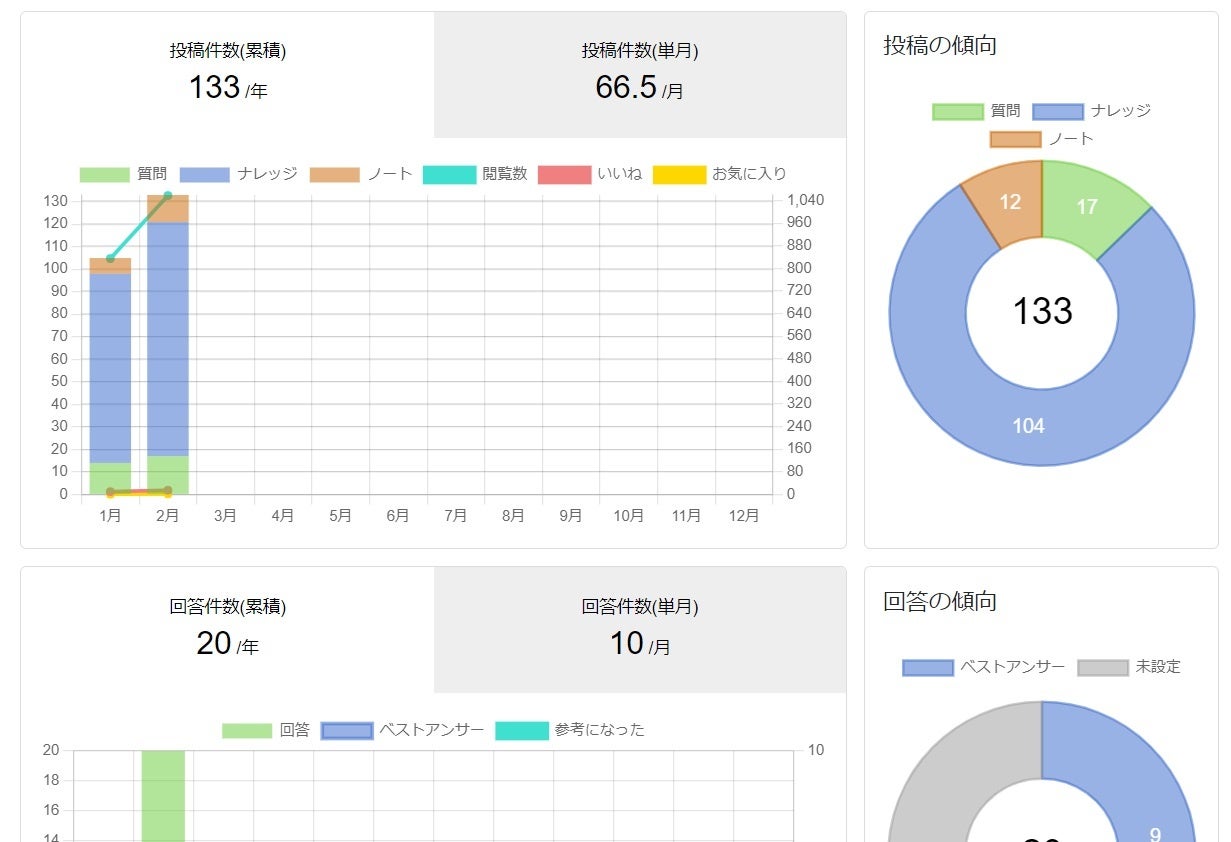1231x842 pixels.
Task: Click the 20 /年 value
Action: pos(228,644)
